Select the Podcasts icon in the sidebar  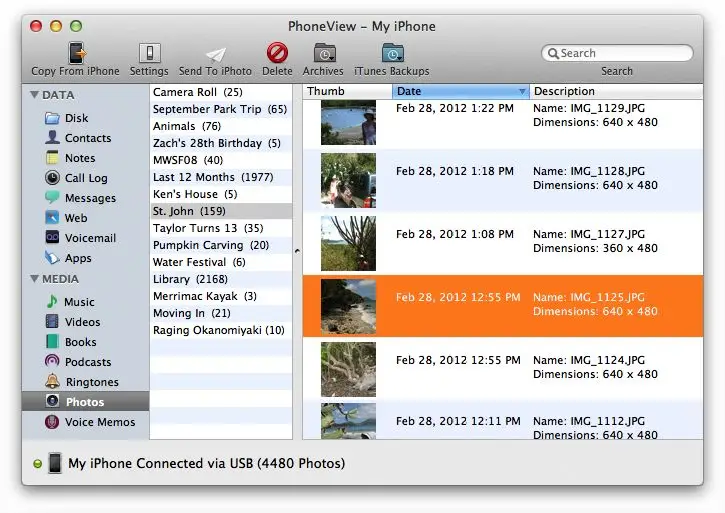pos(52,361)
